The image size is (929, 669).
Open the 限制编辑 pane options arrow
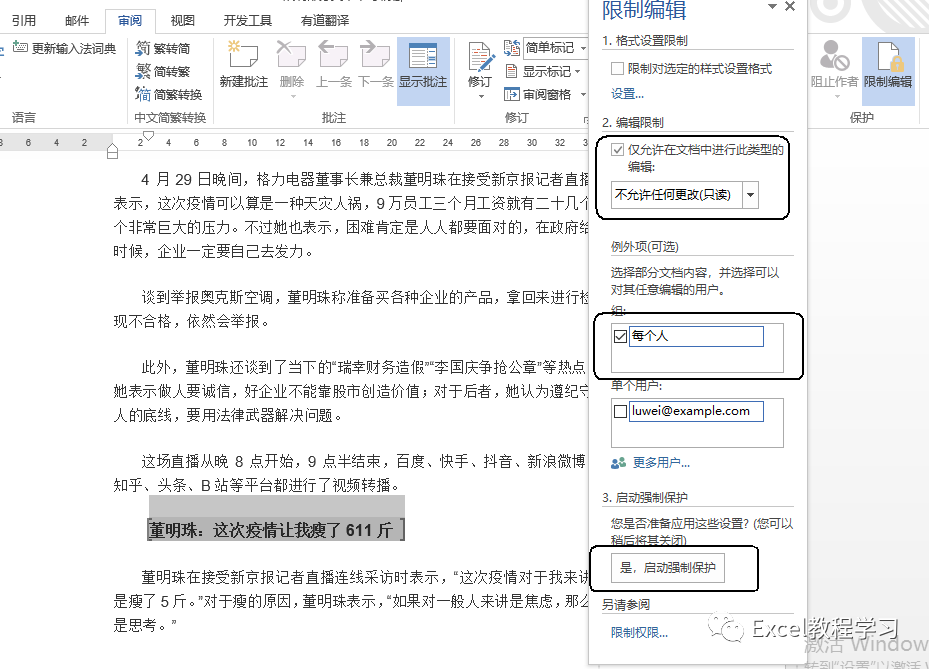click(772, 7)
